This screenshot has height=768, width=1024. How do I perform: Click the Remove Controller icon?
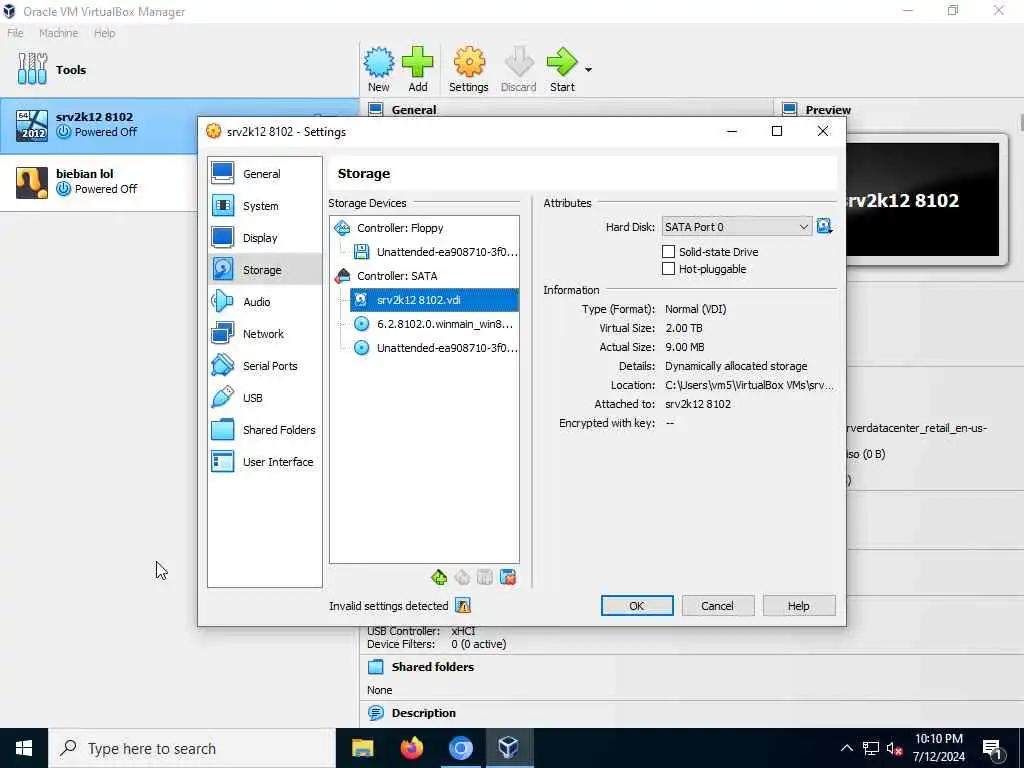click(x=462, y=577)
